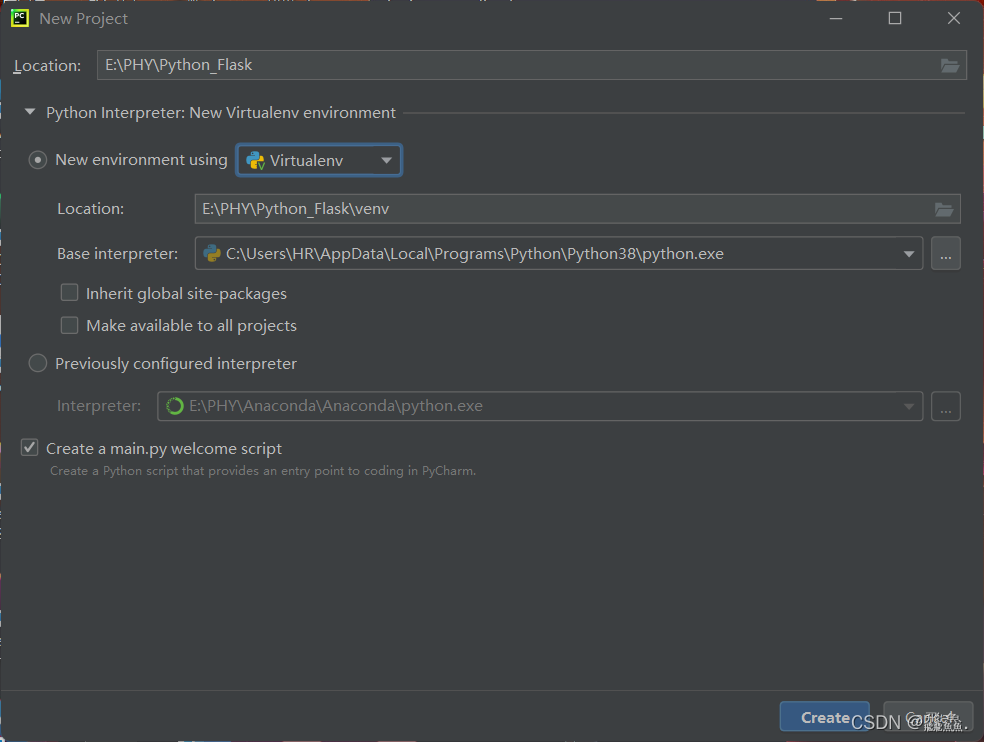Enable Inherit global site-packages

(70, 293)
